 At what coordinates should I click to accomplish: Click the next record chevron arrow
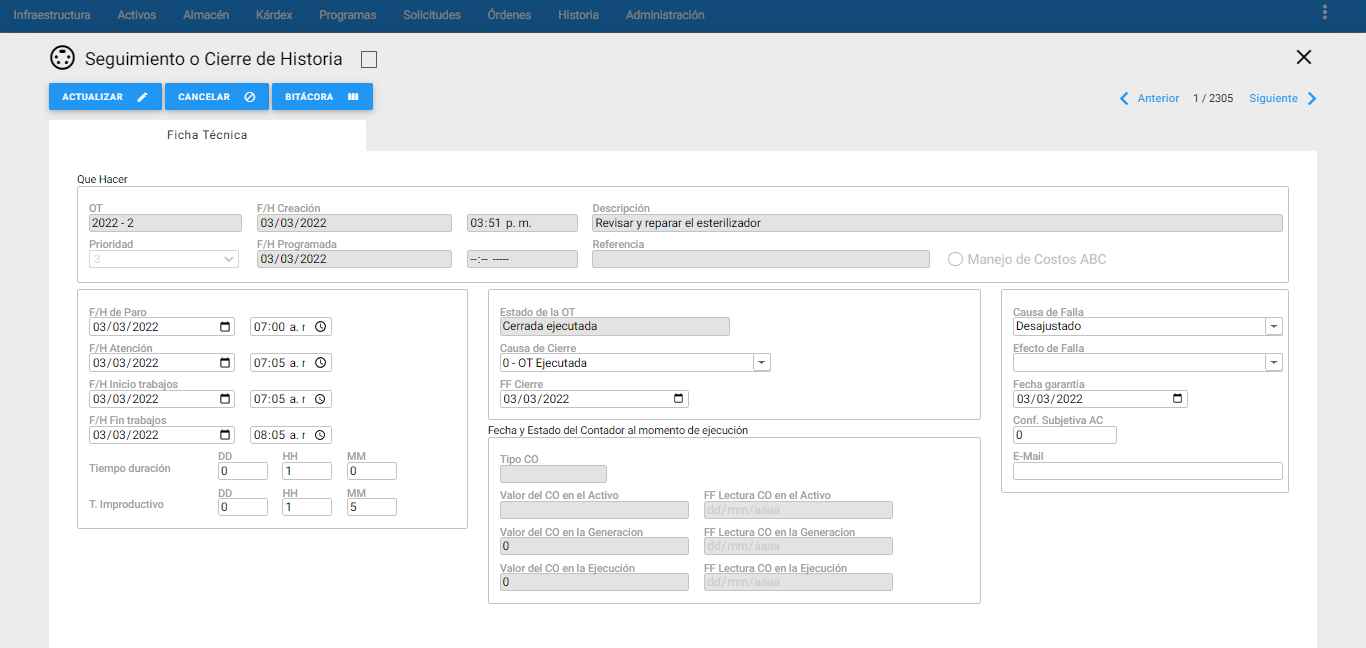pos(1312,98)
